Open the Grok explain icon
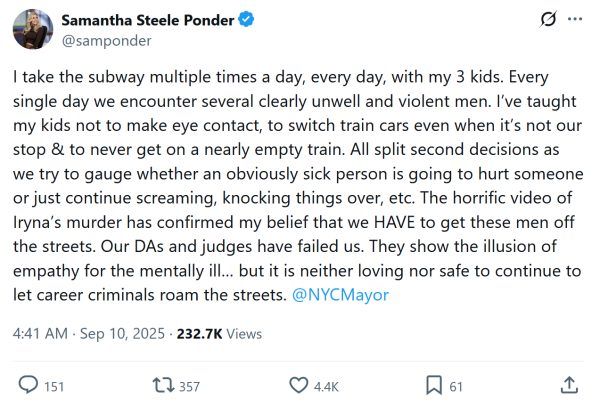This screenshot has width=600, height=406. click(548, 20)
